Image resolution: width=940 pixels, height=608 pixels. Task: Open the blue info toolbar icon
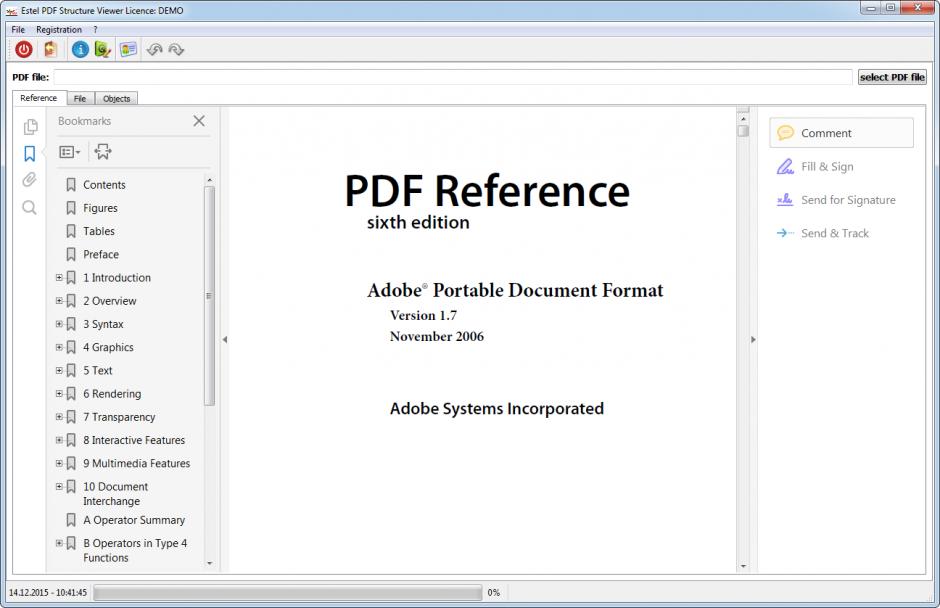pyautogui.click(x=80, y=49)
